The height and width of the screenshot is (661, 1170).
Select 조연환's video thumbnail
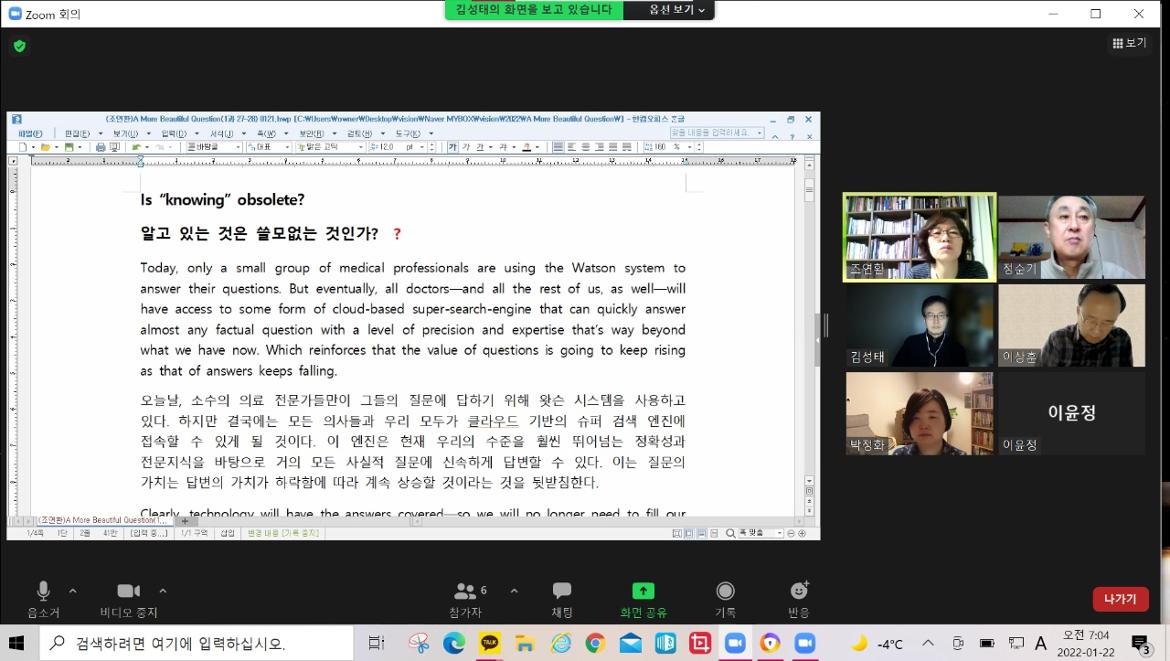coord(920,236)
